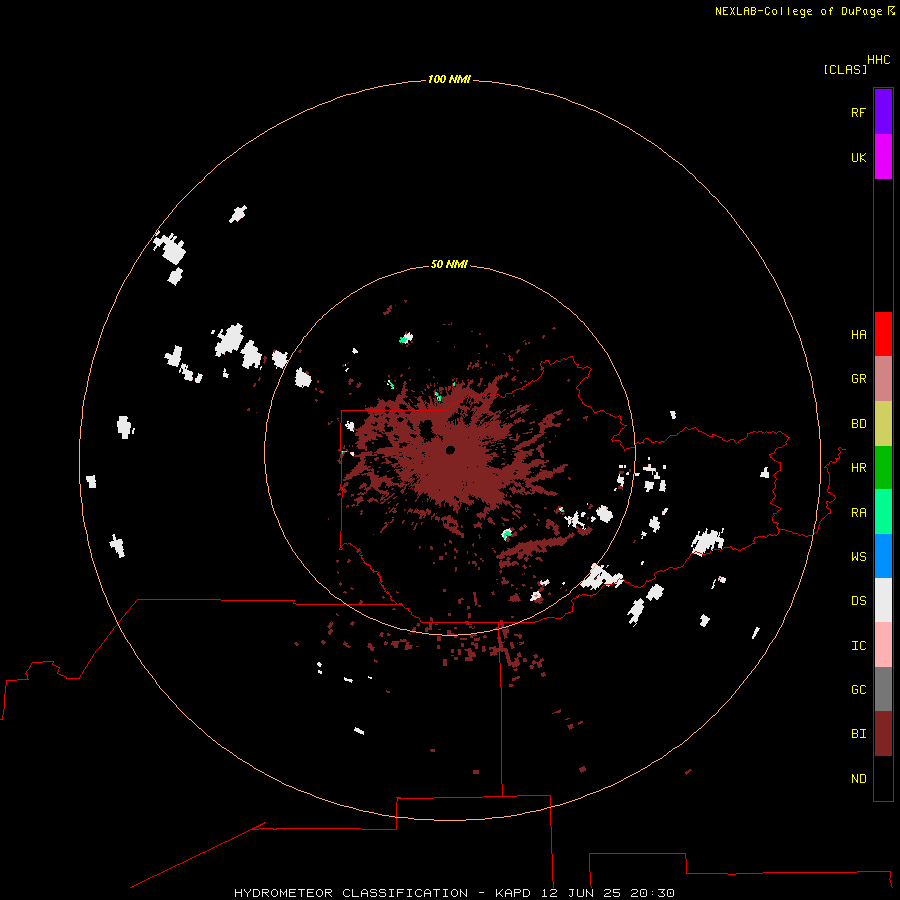Select the BI brown legend swatch
The image size is (900, 900).
click(x=883, y=734)
